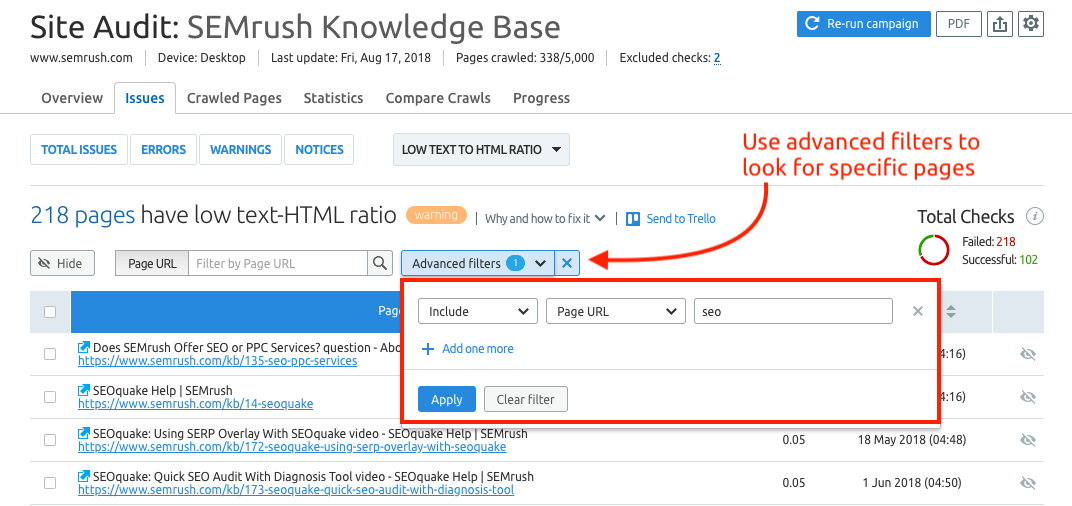The width and height of the screenshot is (1072, 506).
Task: Focus the Filter by Page URL field
Action: 278,263
